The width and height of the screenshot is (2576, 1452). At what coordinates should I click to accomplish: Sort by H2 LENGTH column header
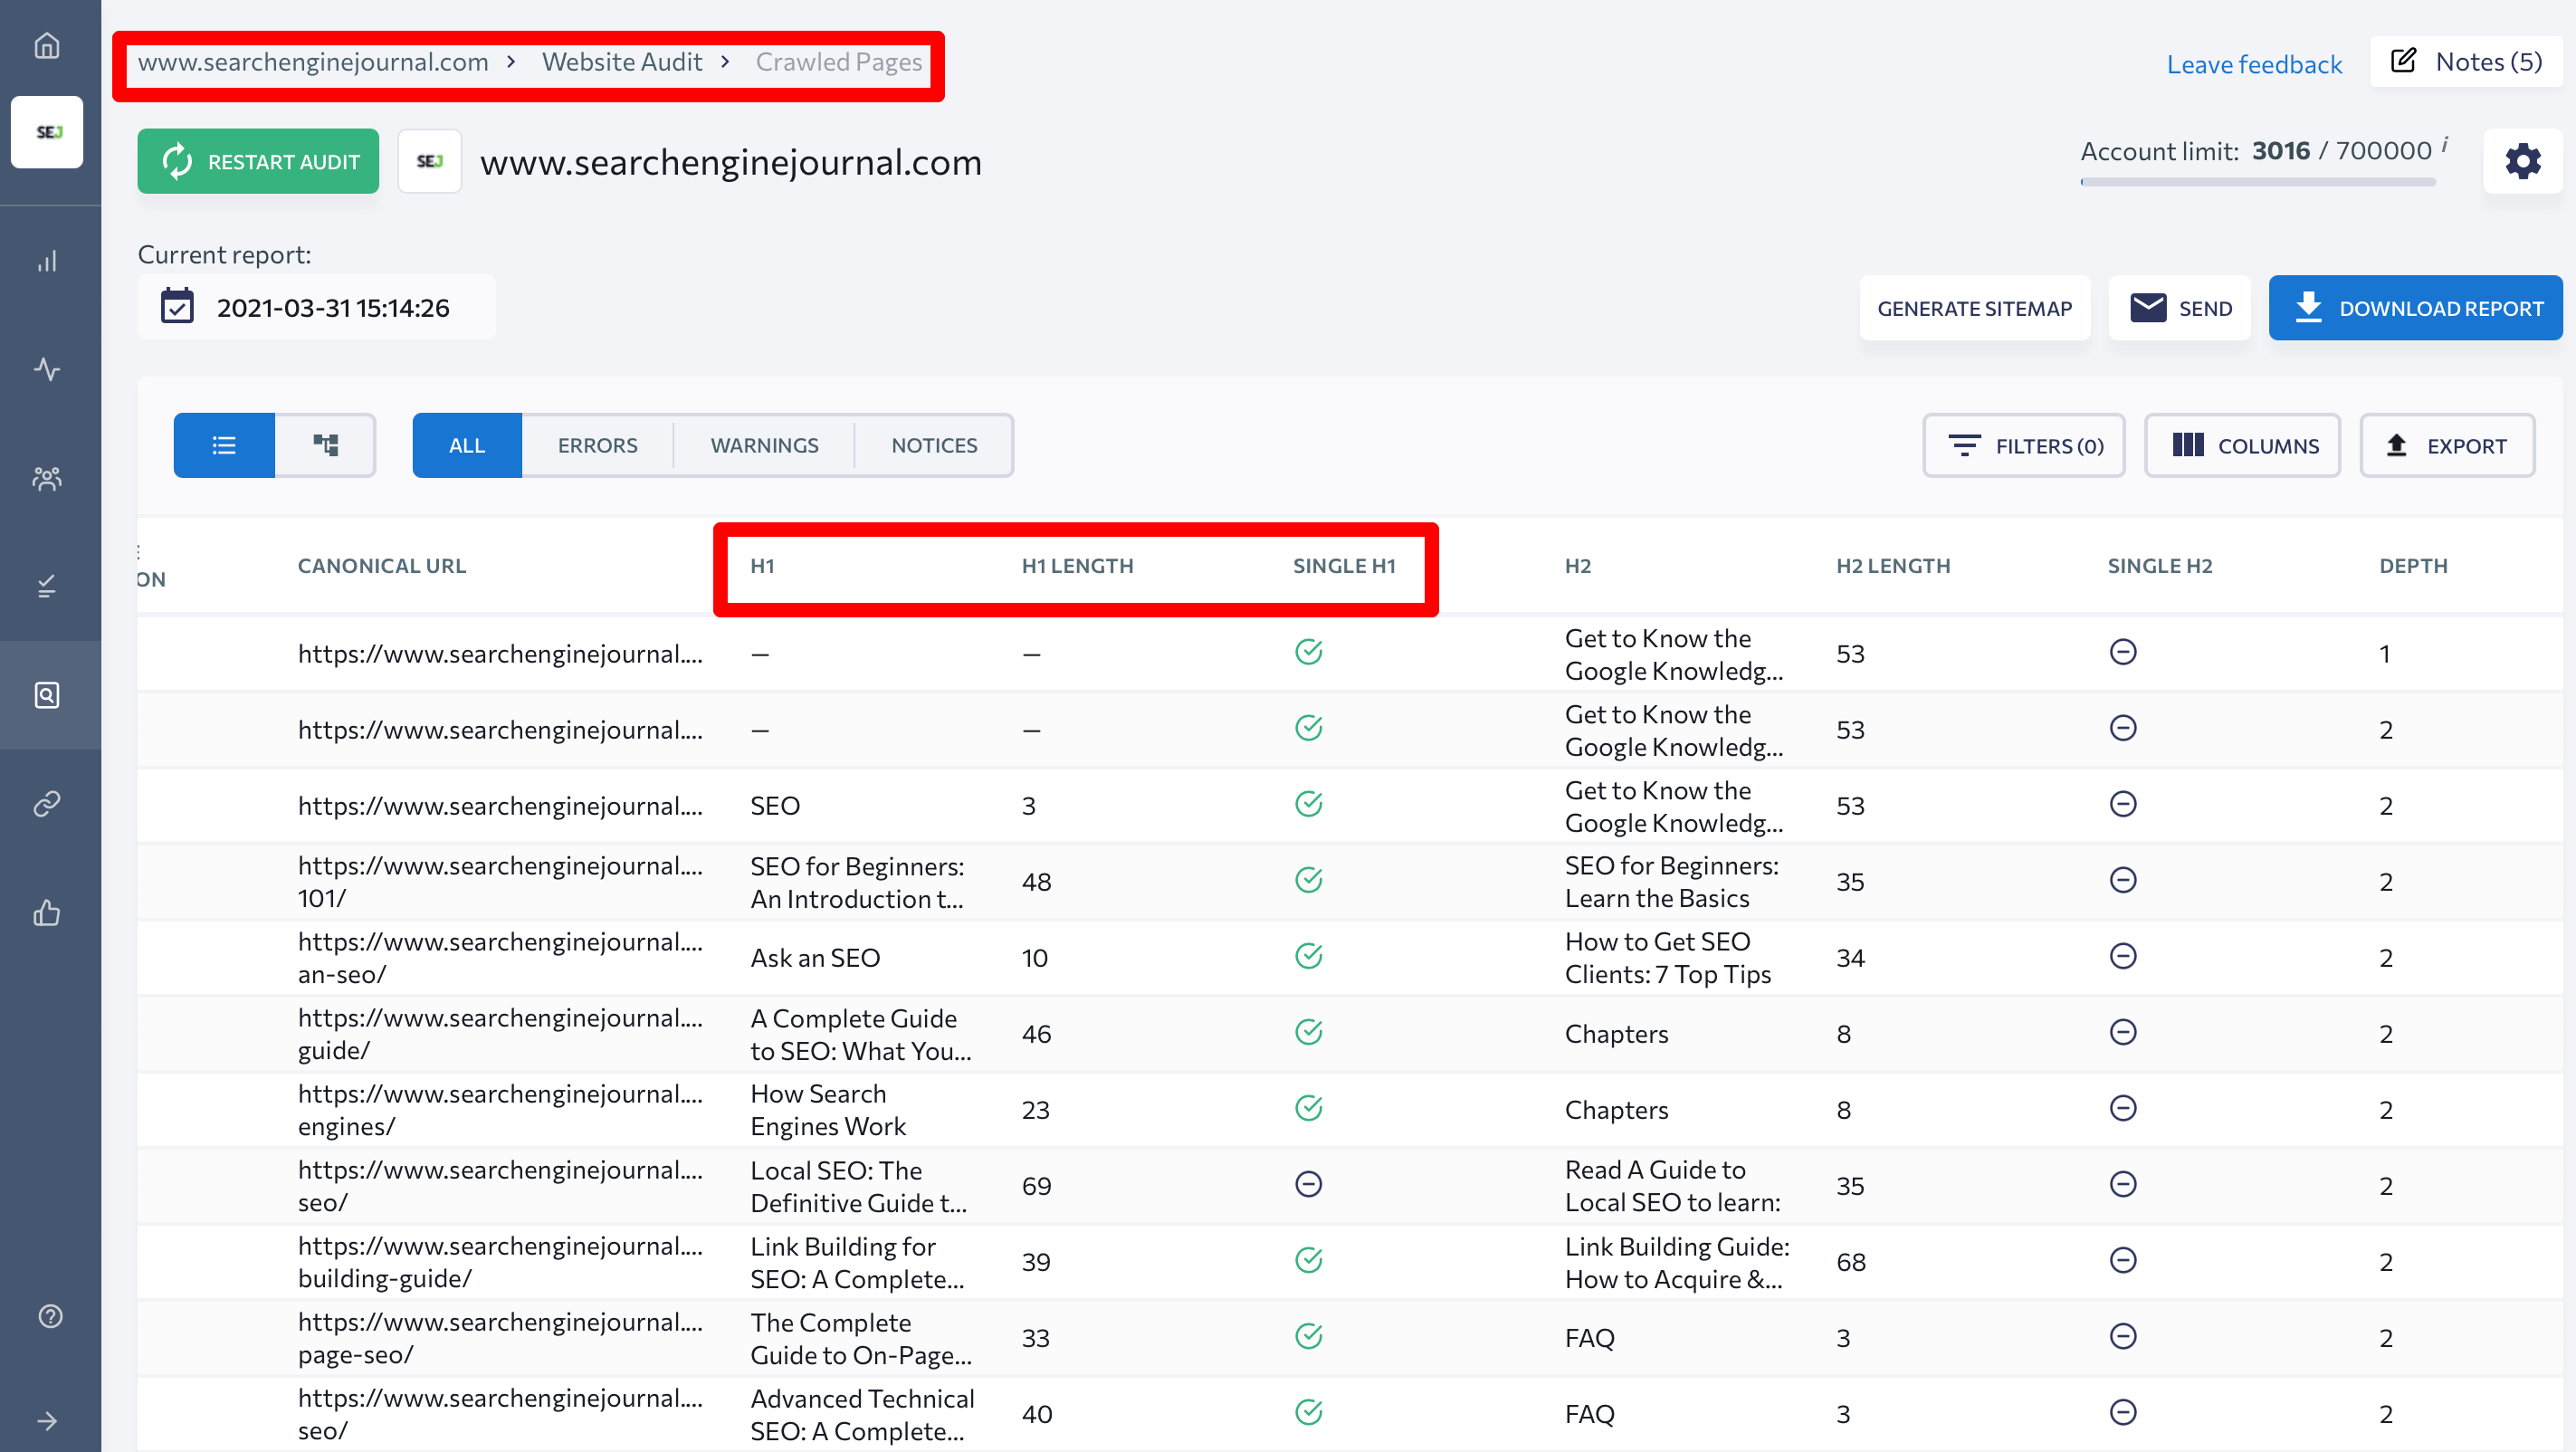[x=1893, y=566]
